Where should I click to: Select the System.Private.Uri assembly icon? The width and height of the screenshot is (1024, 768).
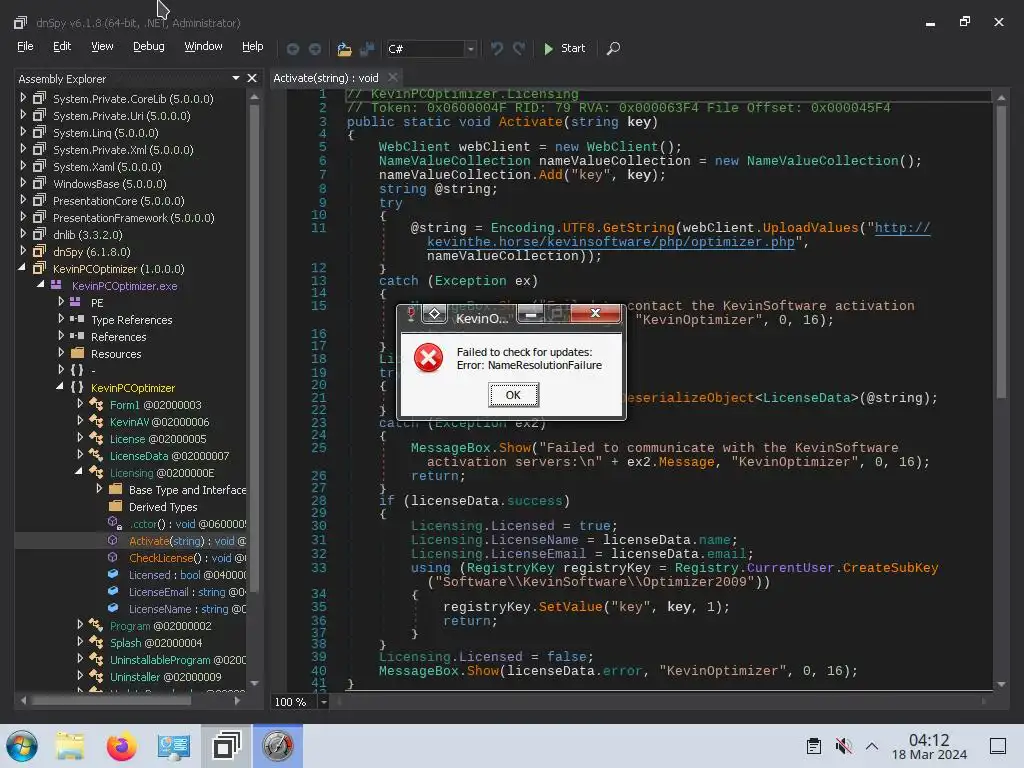pos(40,116)
